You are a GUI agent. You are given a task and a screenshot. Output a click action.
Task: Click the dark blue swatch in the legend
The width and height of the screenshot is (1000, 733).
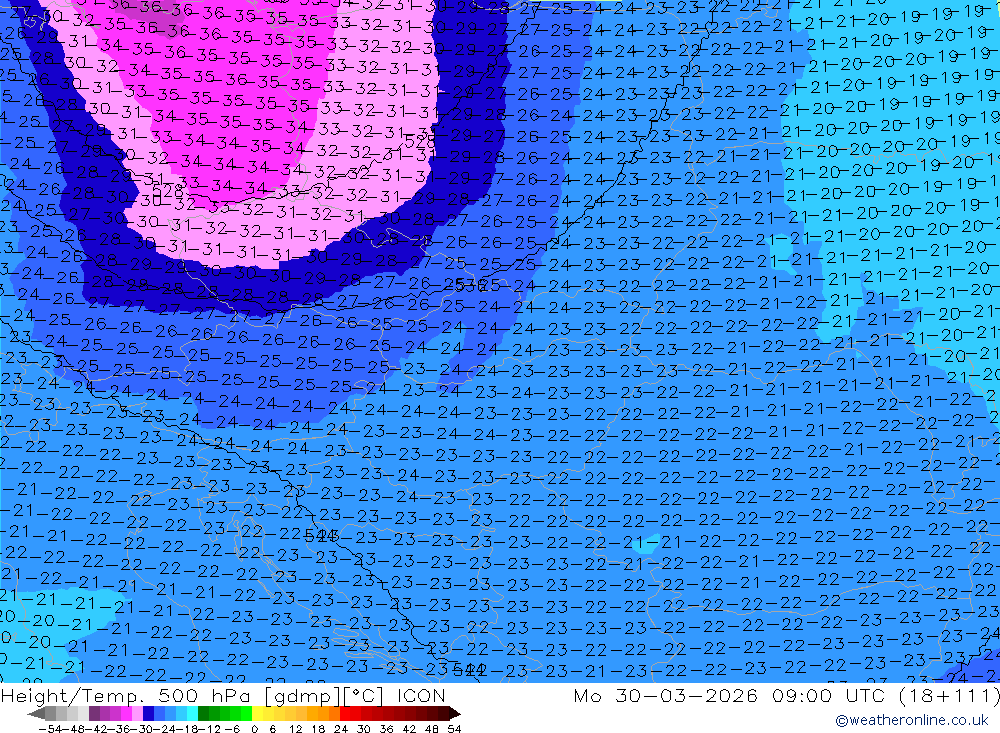click(148, 713)
